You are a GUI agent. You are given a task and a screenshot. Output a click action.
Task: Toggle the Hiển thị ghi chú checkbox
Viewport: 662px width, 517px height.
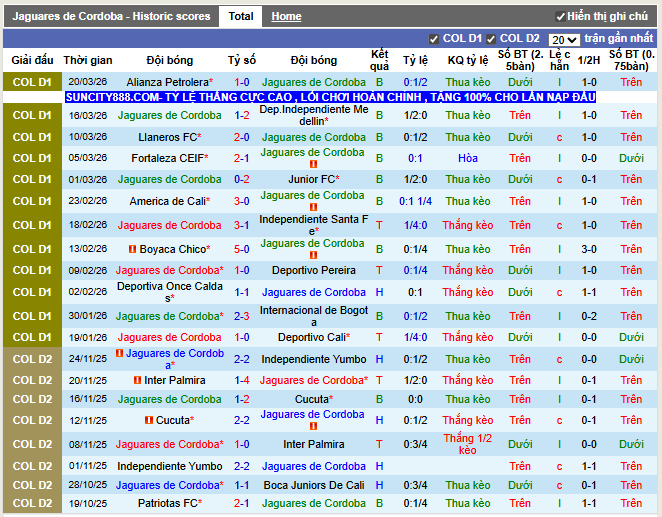click(x=561, y=17)
